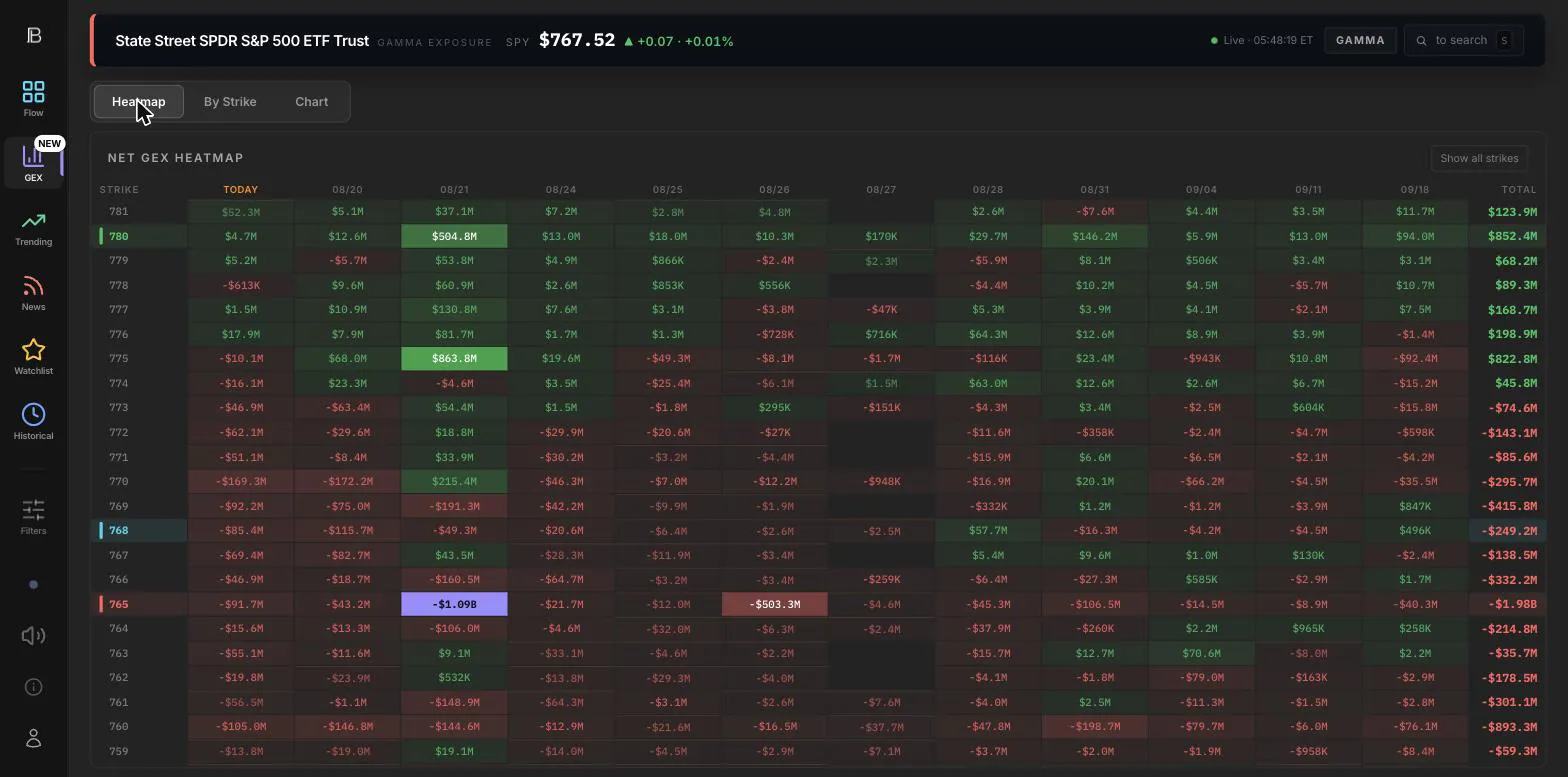Click the app logo at top left
Image resolution: width=1568 pixels, height=777 pixels.
click(33, 35)
